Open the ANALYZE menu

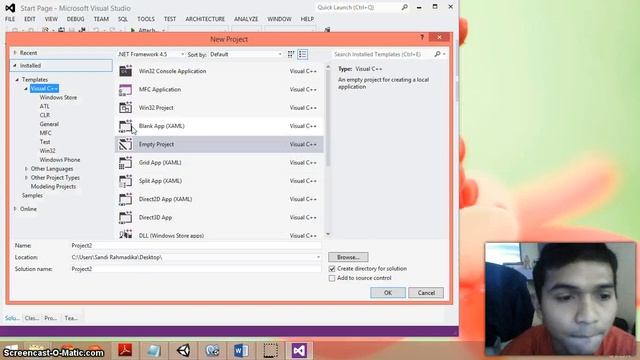tap(246, 19)
